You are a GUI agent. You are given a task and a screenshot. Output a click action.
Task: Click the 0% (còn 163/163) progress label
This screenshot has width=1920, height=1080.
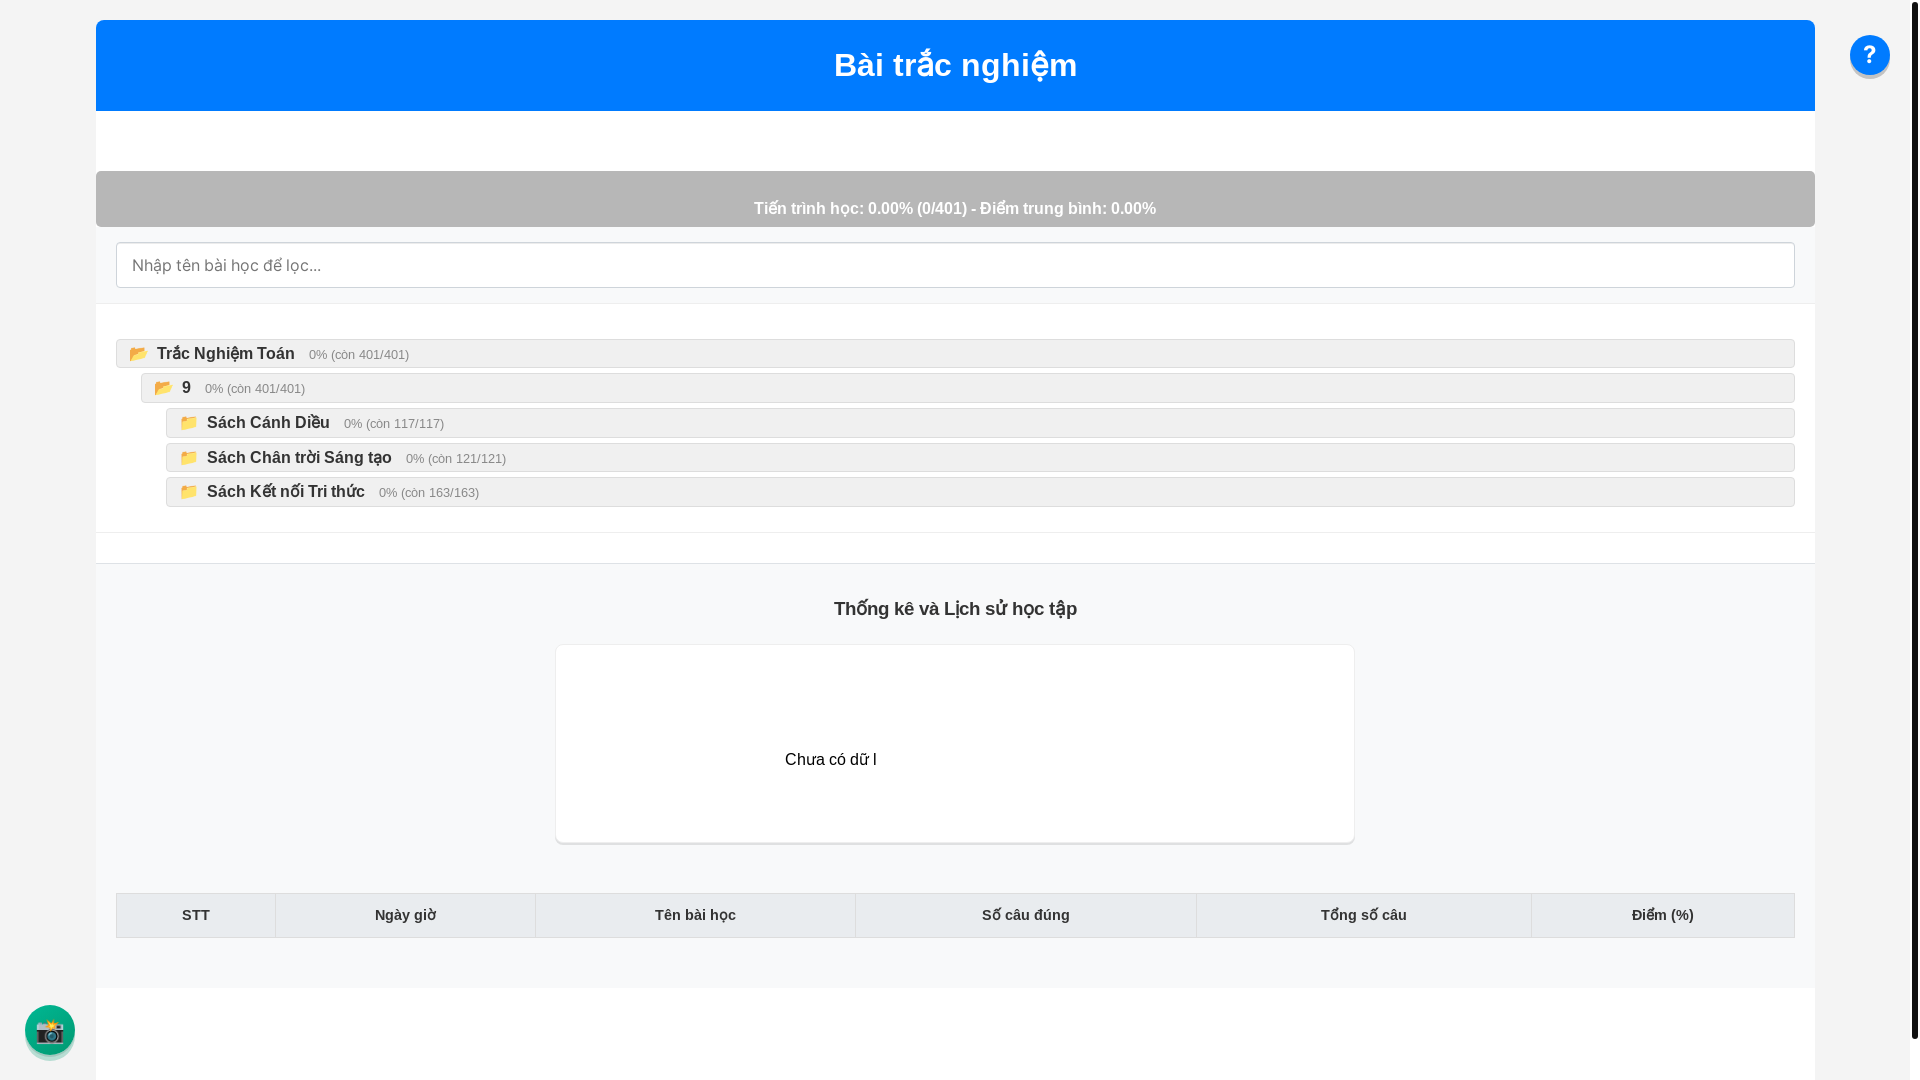coord(429,493)
